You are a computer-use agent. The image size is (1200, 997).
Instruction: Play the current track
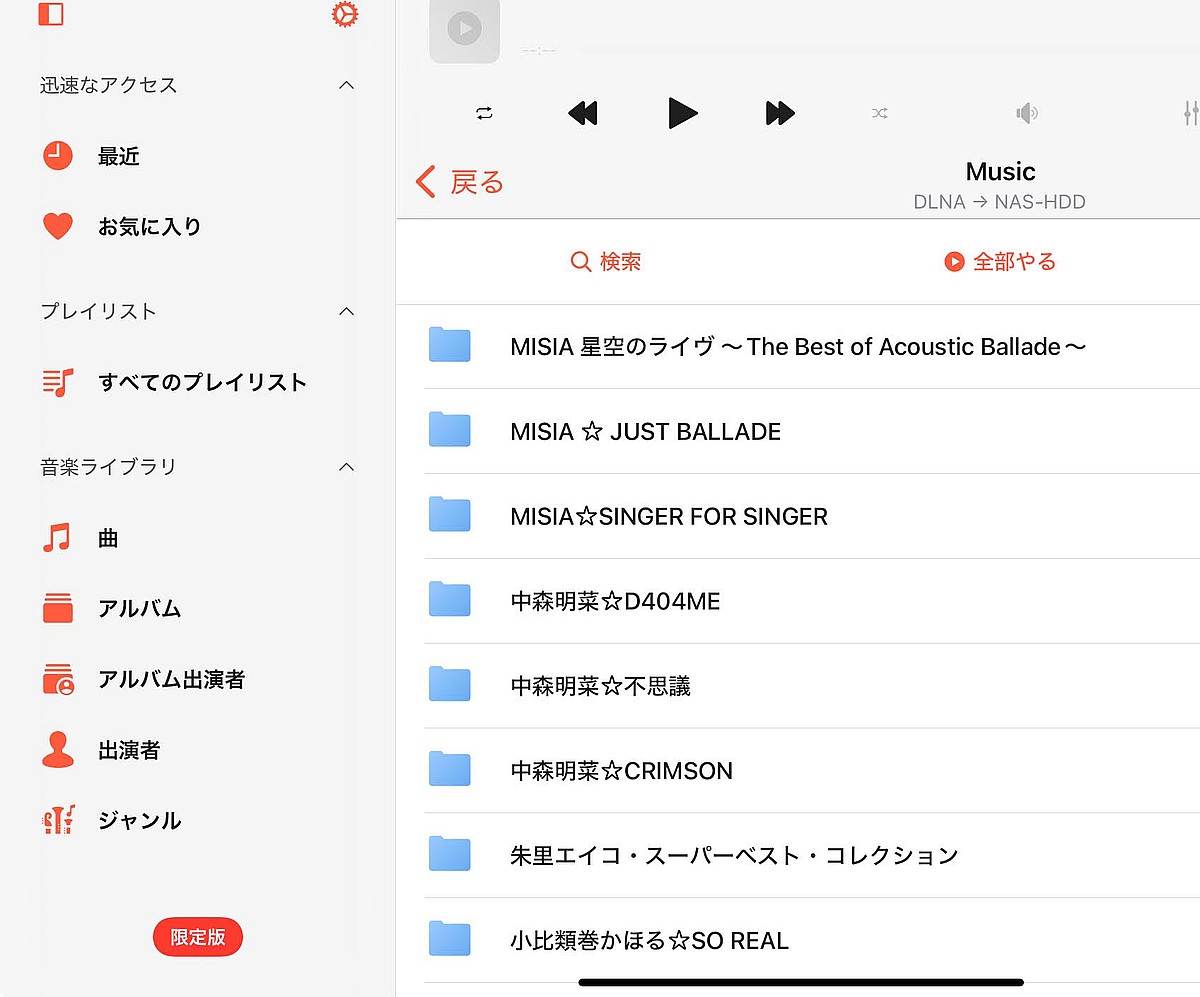[682, 113]
